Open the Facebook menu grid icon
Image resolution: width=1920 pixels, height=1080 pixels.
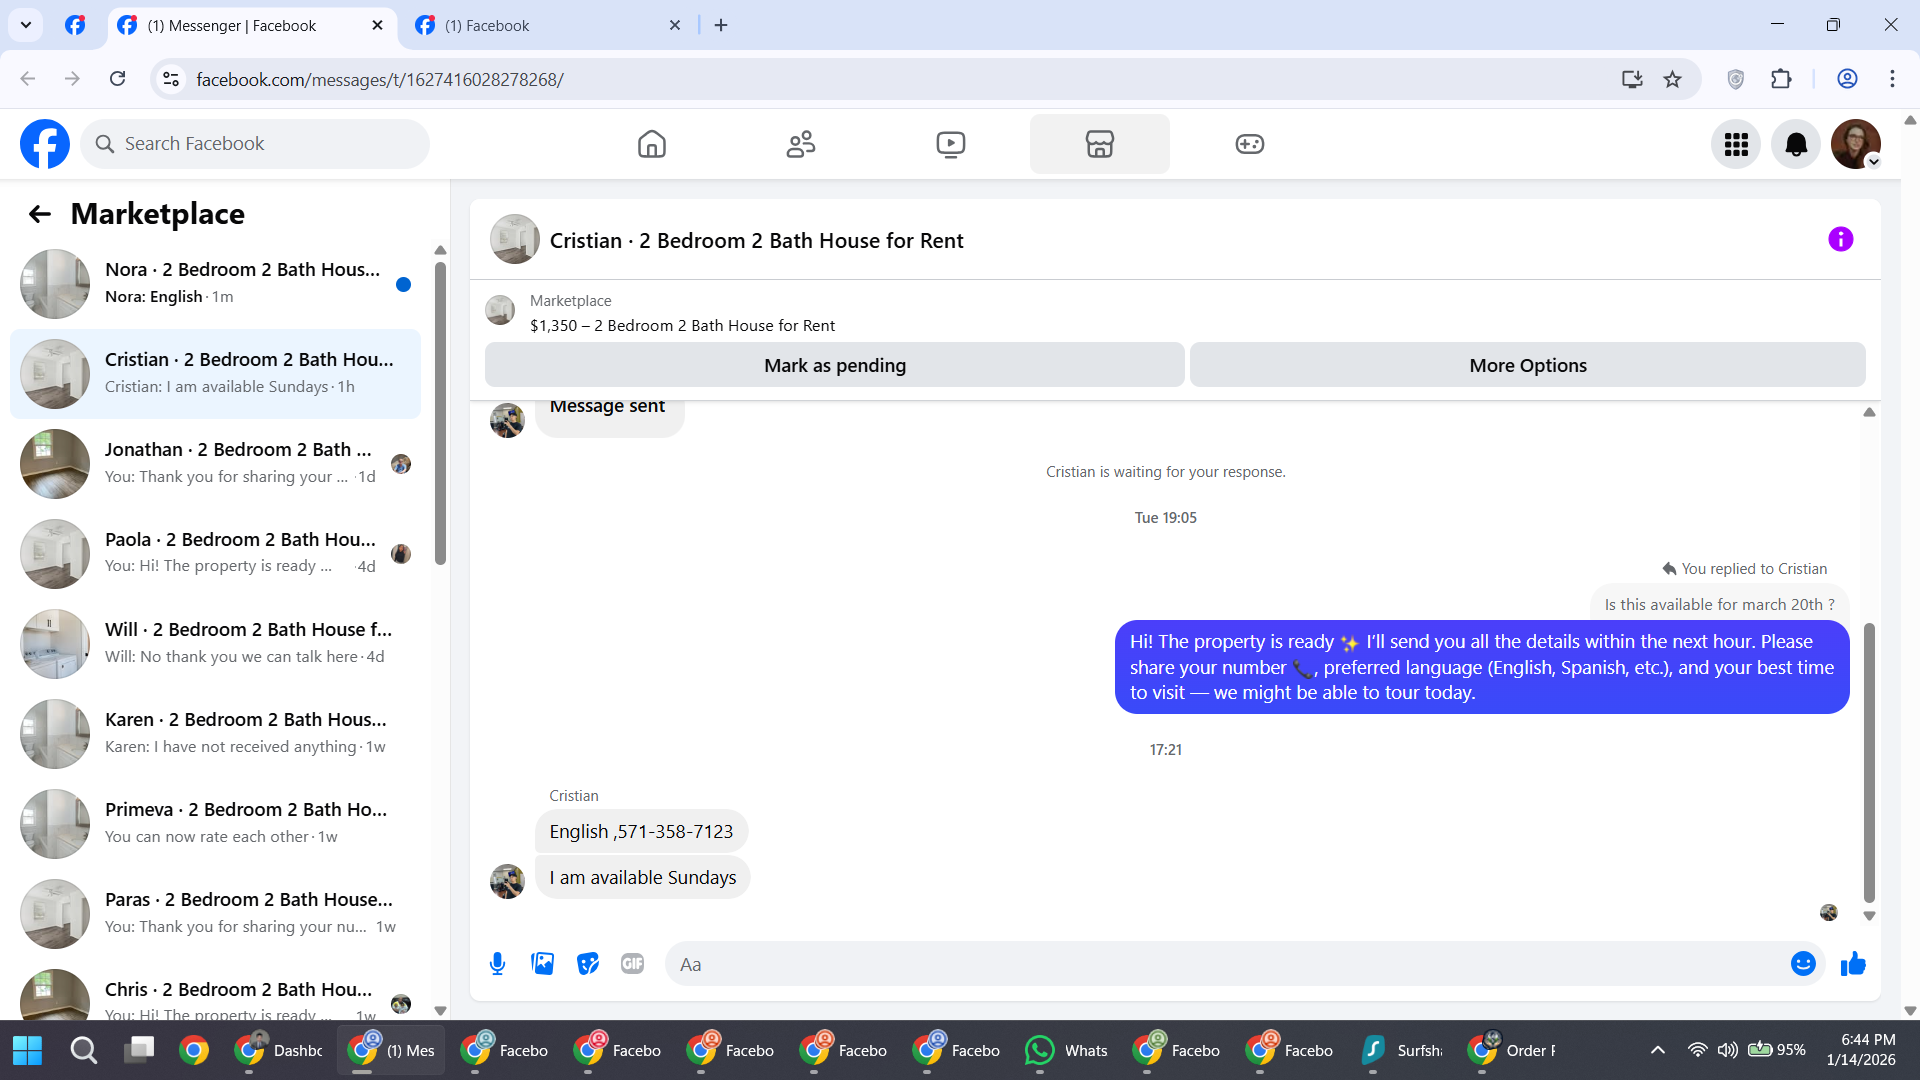point(1736,145)
